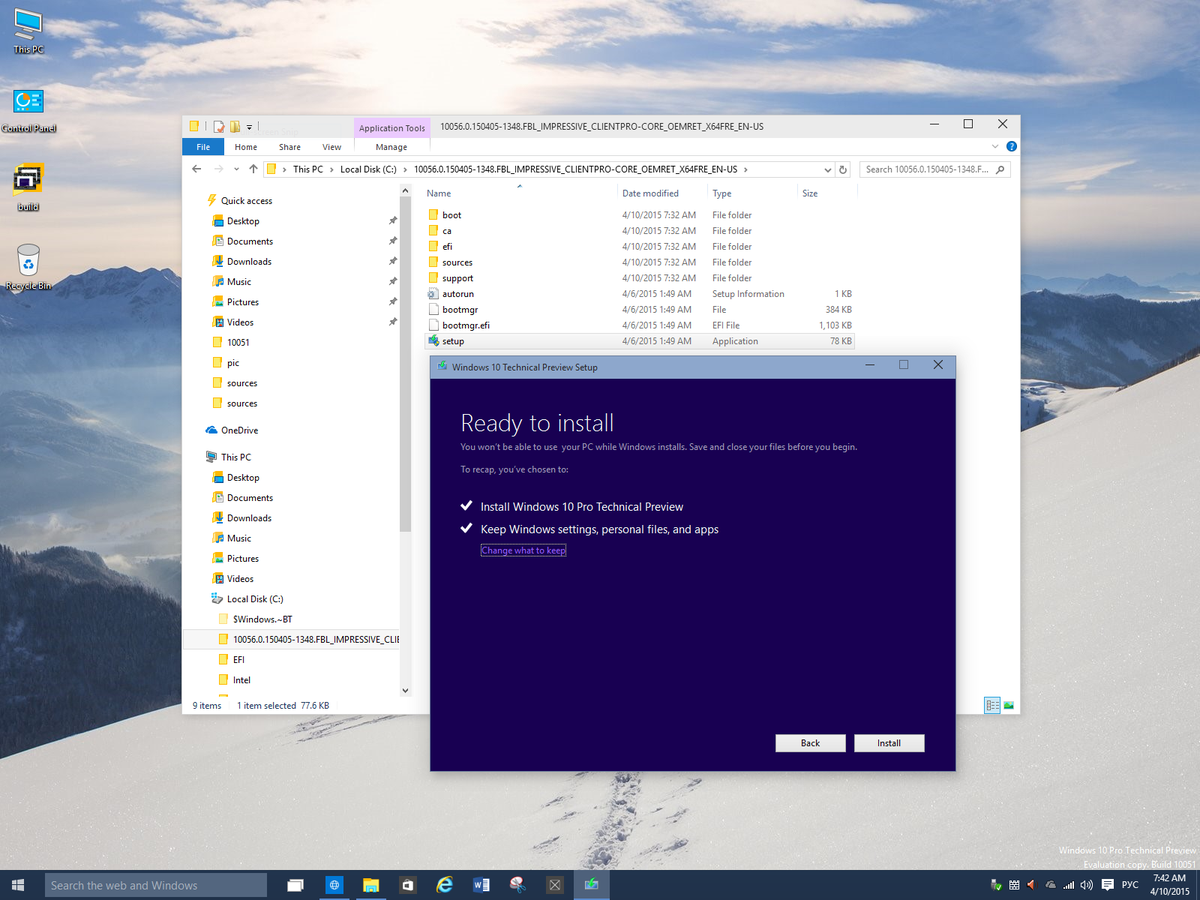Select the build desktop icon
1200x900 pixels.
coord(28,188)
